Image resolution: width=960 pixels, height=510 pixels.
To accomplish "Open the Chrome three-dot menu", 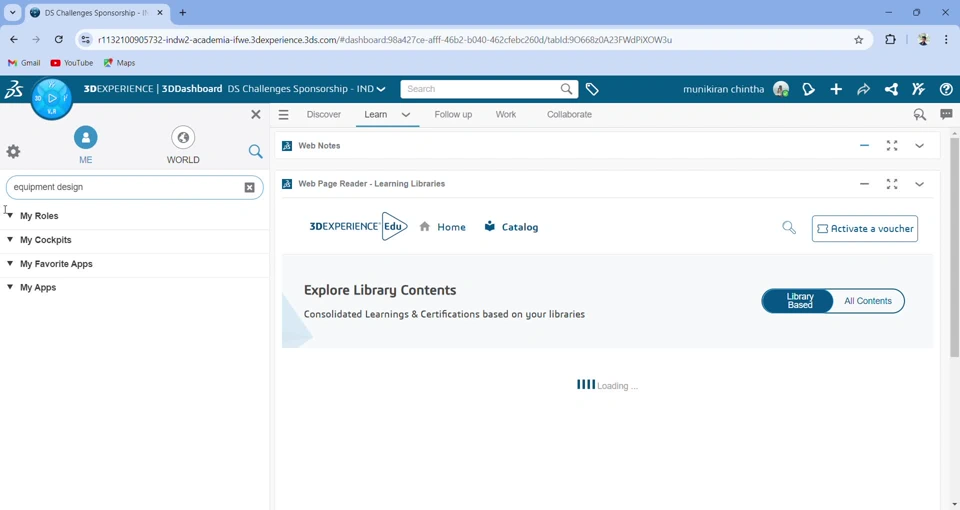I will click(946, 39).
